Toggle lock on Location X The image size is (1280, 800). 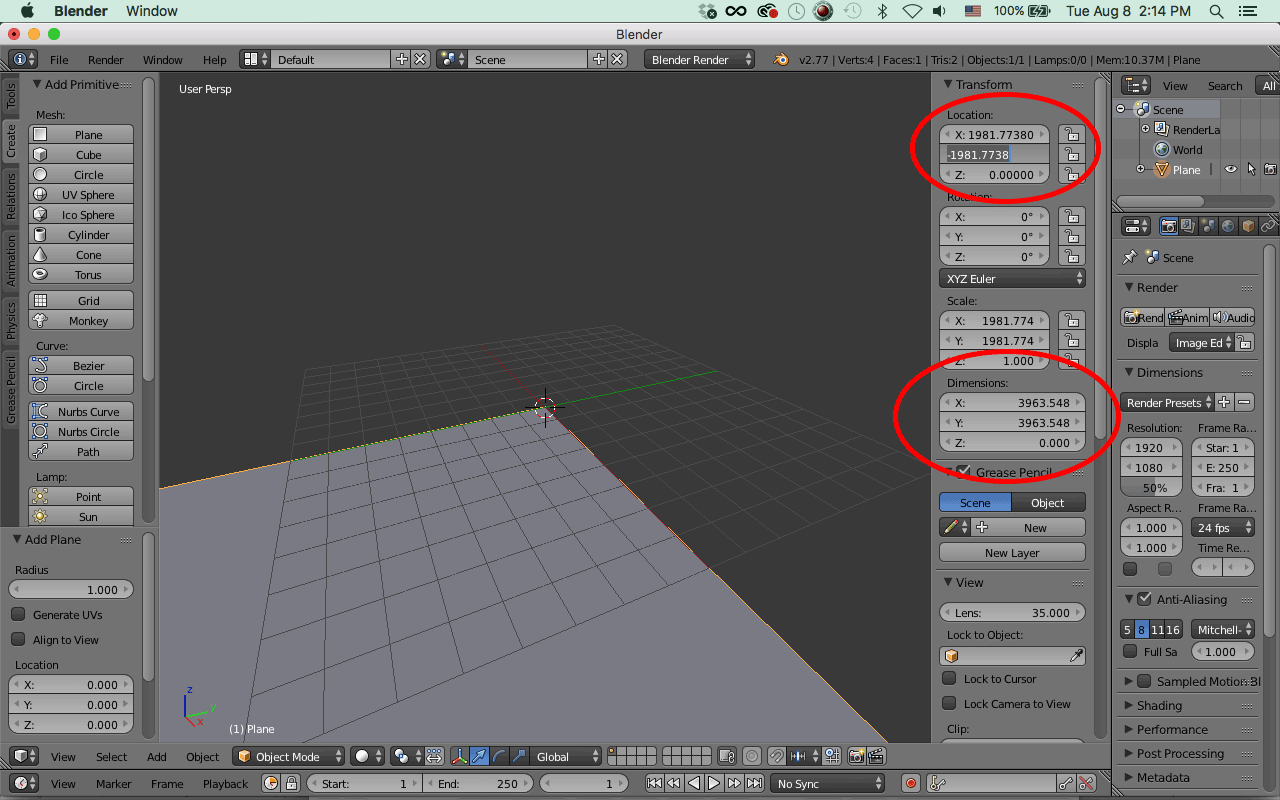[x=1071, y=134]
